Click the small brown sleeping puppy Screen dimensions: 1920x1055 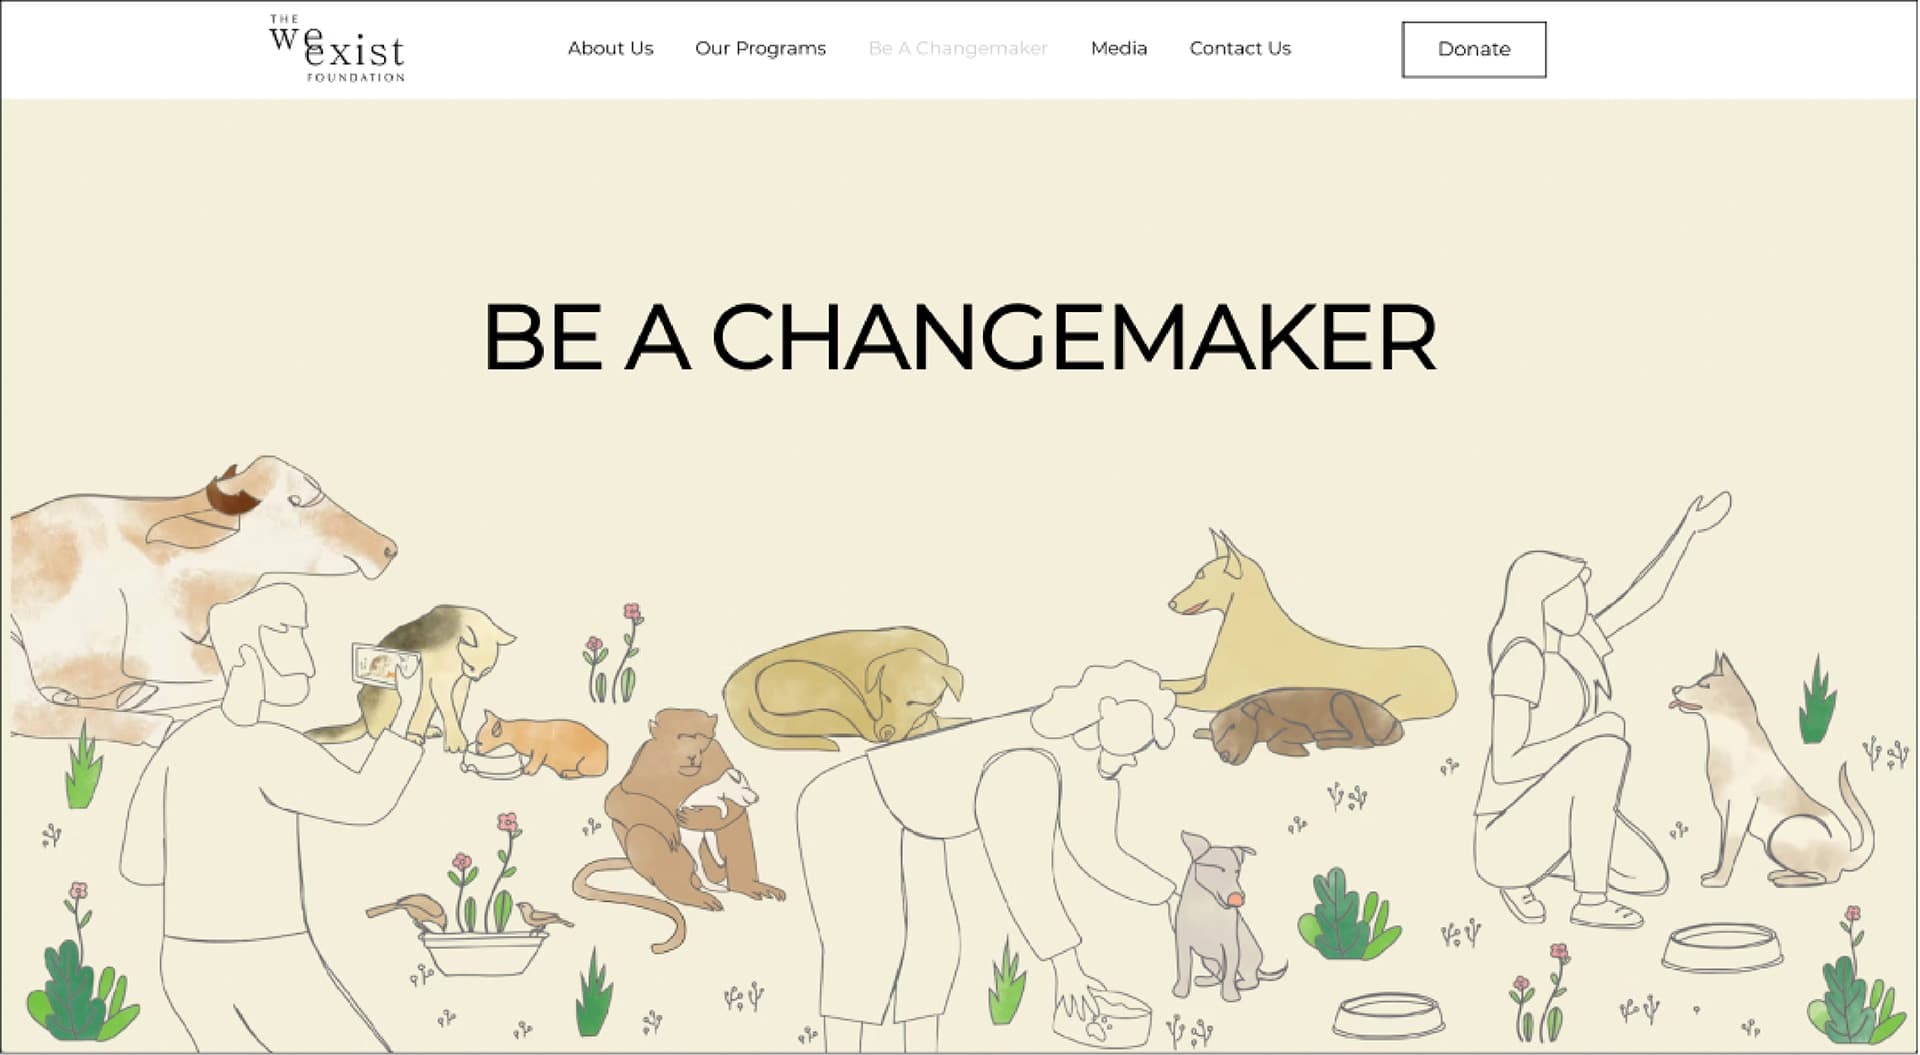(1300, 725)
